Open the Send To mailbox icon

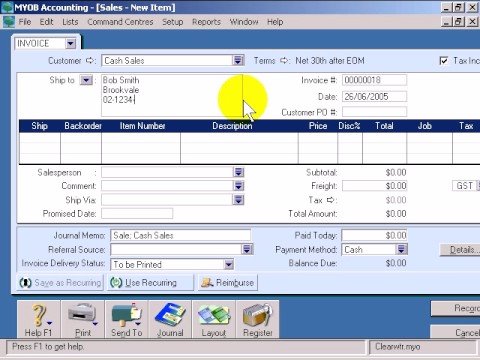coord(126,319)
